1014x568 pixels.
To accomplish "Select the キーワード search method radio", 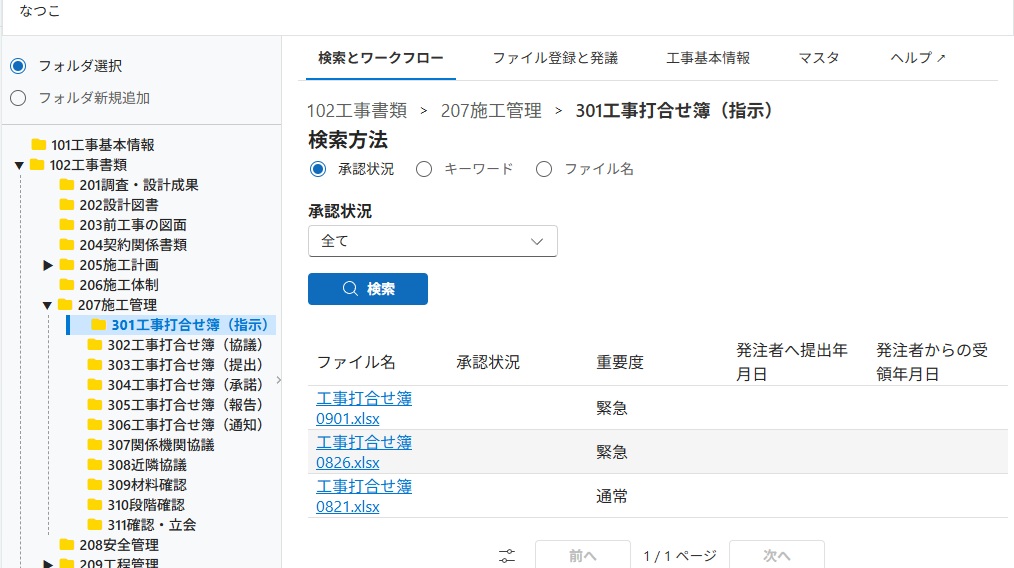I will (x=424, y=169).
